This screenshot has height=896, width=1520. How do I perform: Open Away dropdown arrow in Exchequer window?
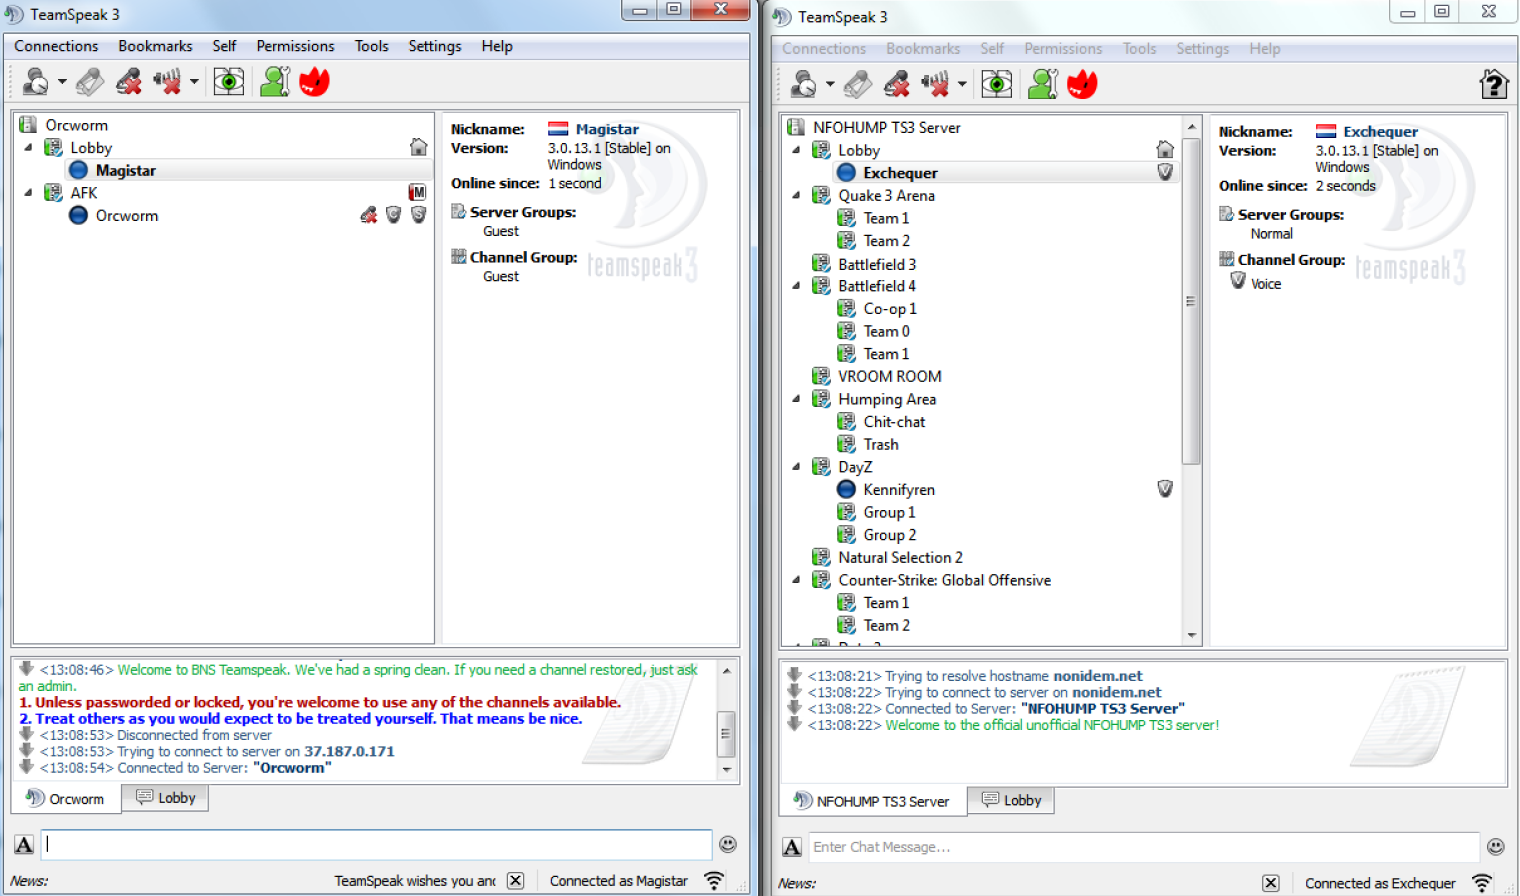click(x=830, y=85)
